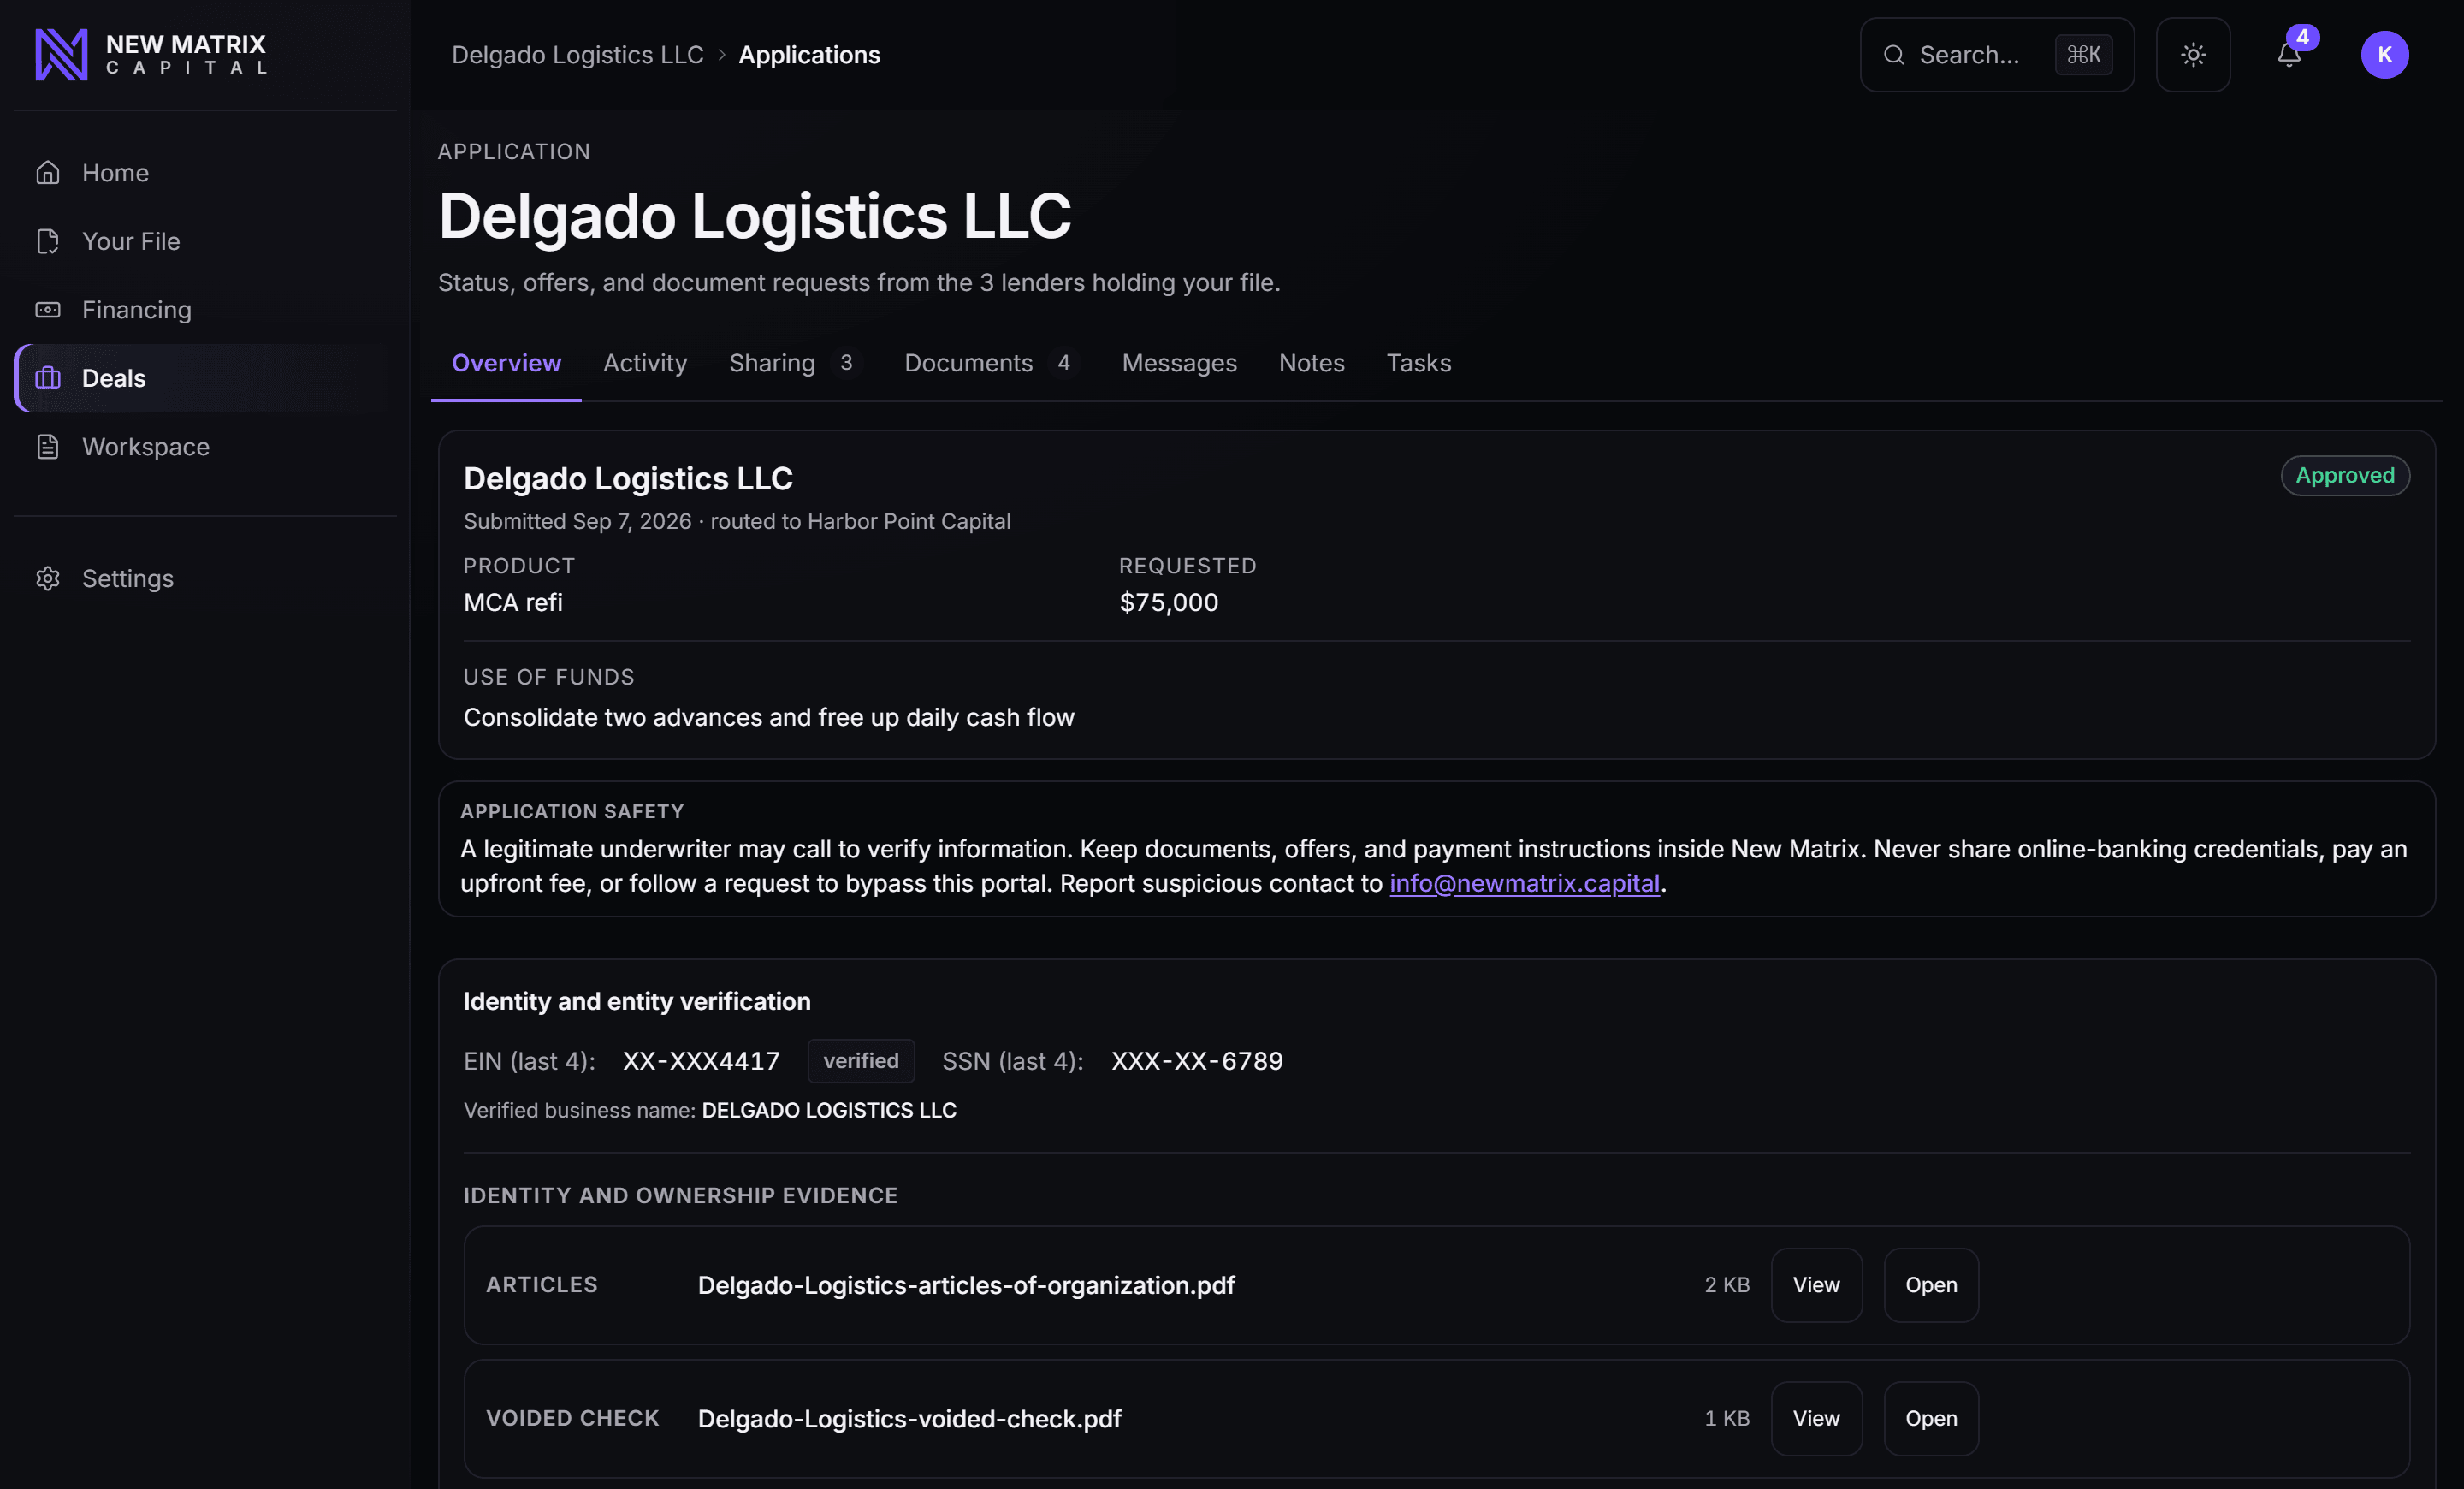Image resolution: width=2464 pixels, height=1489 pixels.
Task: Click the $75,000 requested amount
Action: tap(1168, 602)
